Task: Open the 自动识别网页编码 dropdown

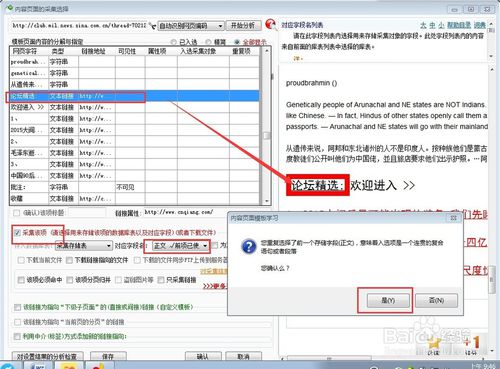Action: click(191, 26)
